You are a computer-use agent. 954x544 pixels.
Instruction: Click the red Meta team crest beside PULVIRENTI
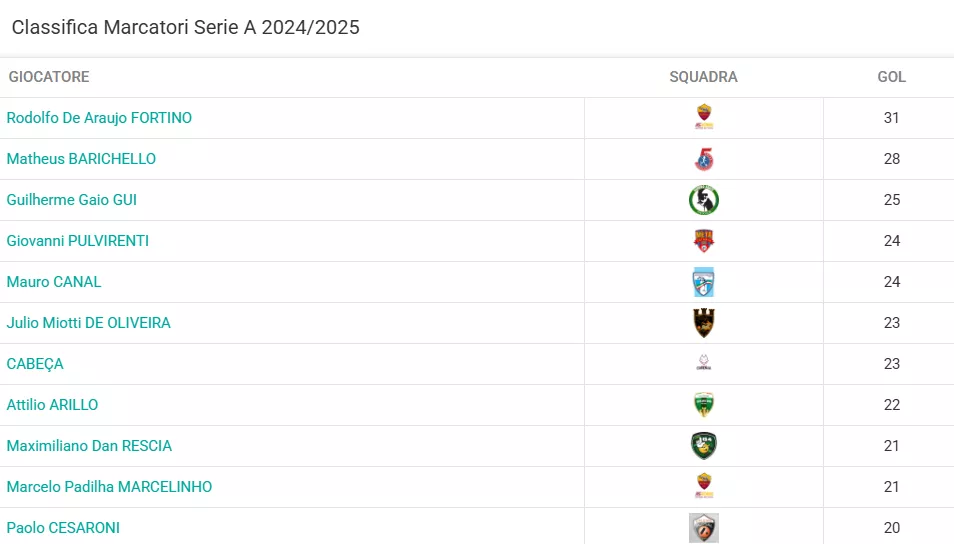[704, 241]
